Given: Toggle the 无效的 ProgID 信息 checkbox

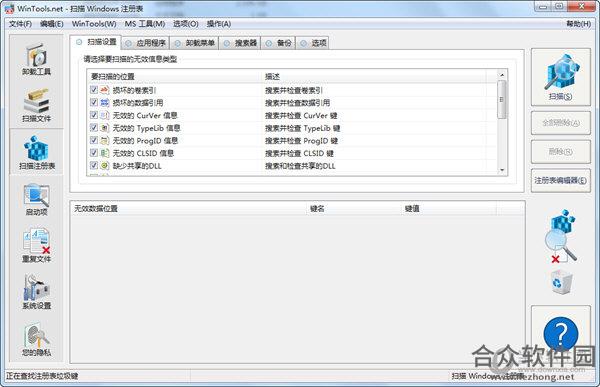Looking at the screenshot, I should tap(94, 140).
